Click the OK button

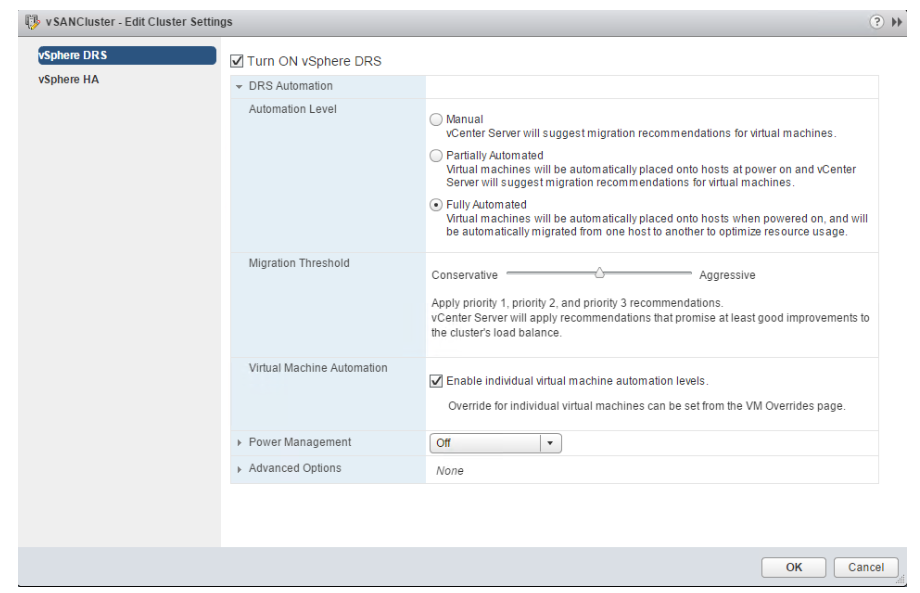(793, 567)
